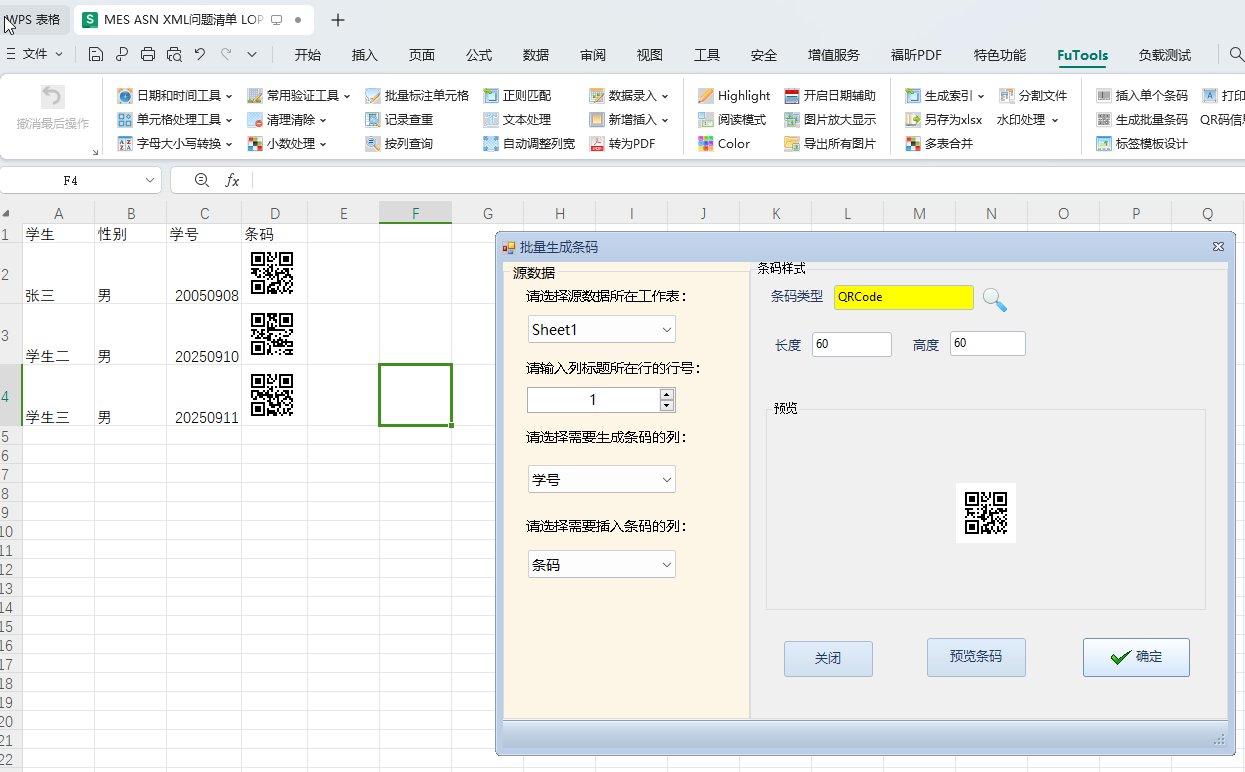The image size is (1245, 772).
Task: Click 生成批量条码 tool
Action: point(1142,120)
